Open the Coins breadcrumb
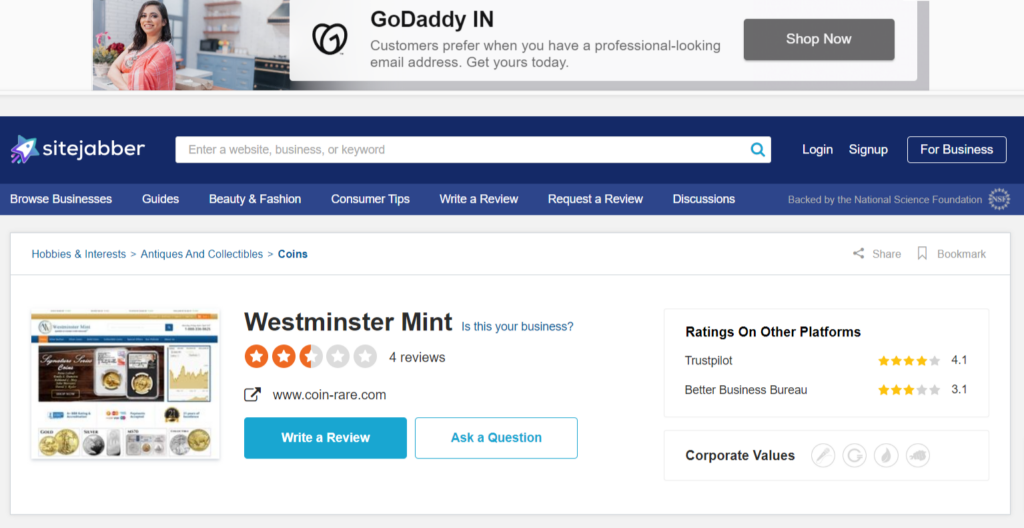Image resolution: width=1024 pixels, height=528 pixels. point(293,254)
